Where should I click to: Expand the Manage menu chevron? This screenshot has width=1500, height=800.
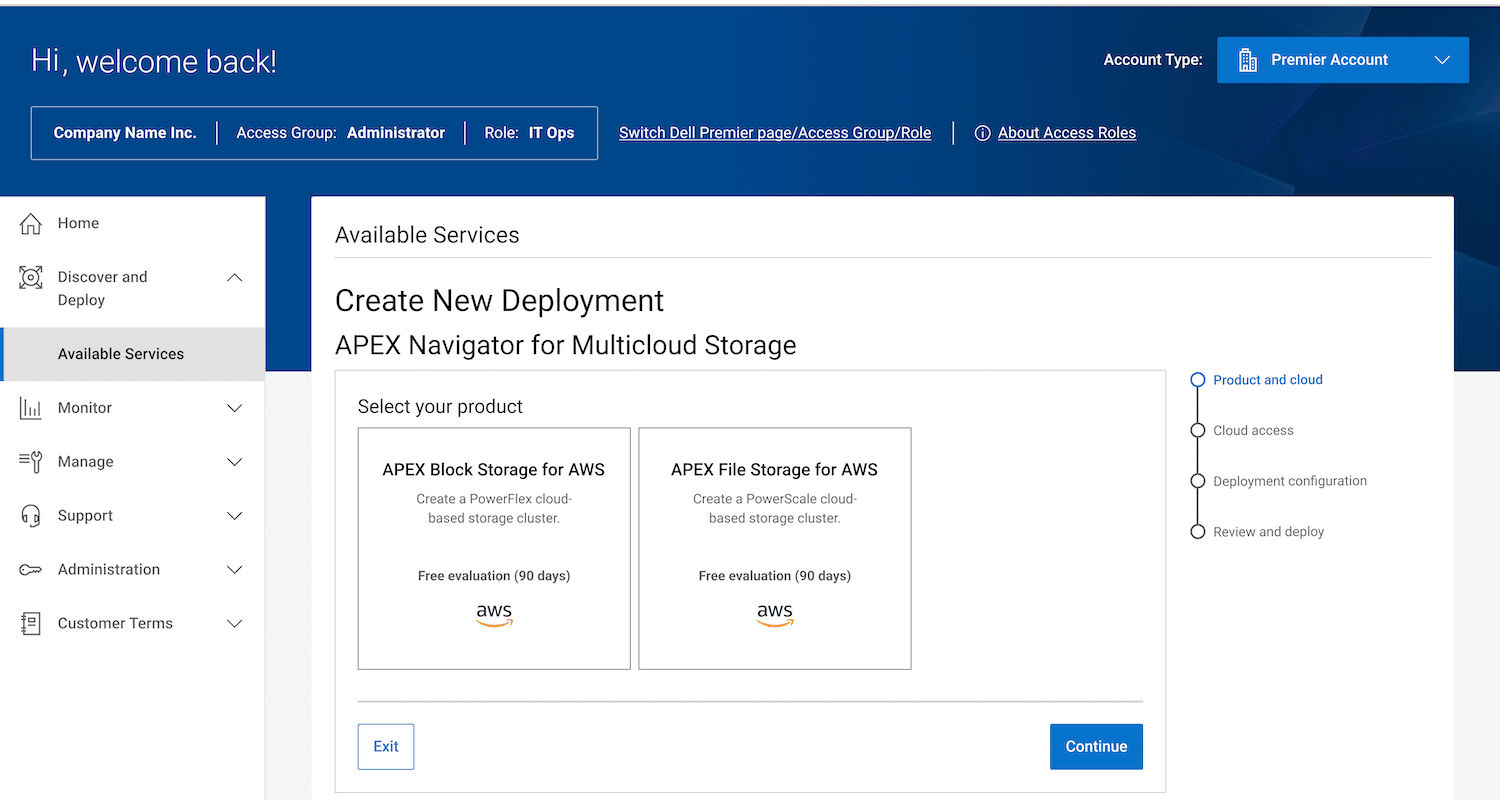coord(235,462)
